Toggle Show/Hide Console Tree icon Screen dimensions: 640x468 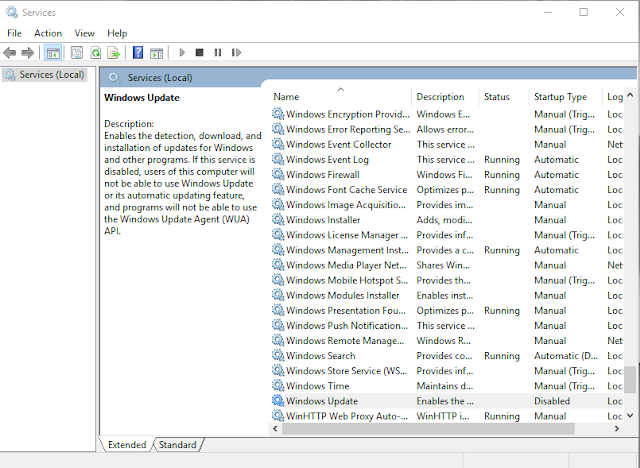click(x=53, y=53)
